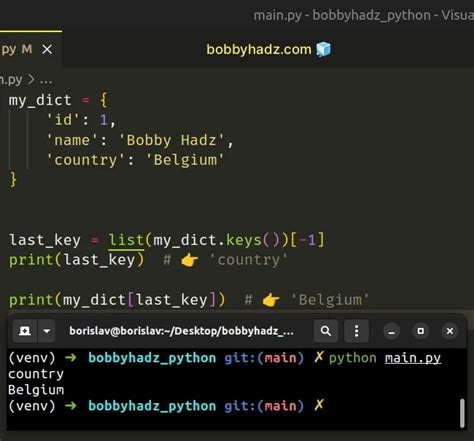Expand the terminal new tab dropdown arrow

[47, 331]
